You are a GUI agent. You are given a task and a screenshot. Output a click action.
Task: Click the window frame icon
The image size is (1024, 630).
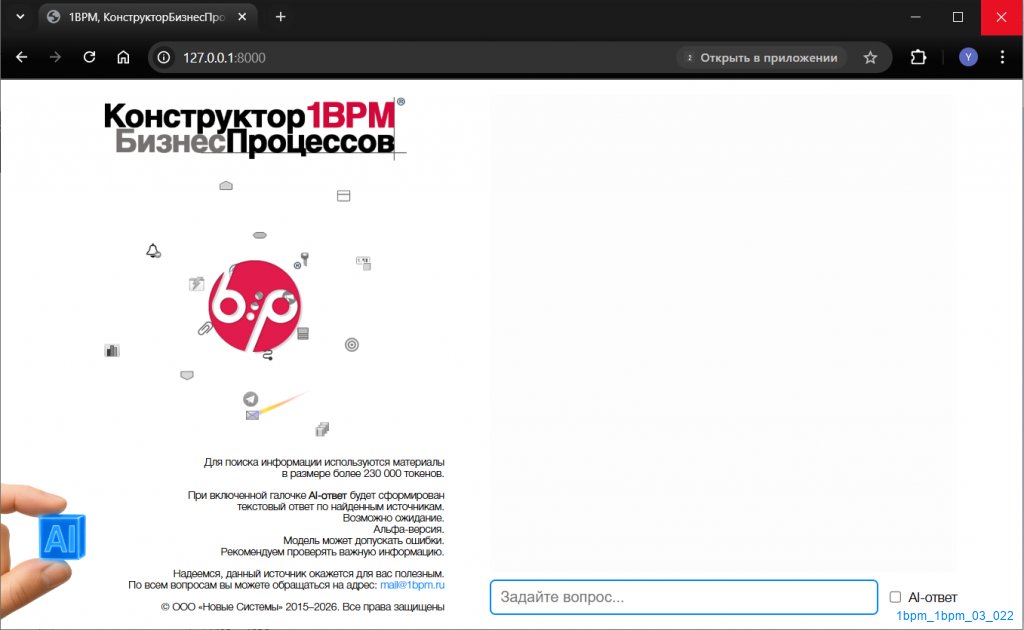click(x=344, y=196)
